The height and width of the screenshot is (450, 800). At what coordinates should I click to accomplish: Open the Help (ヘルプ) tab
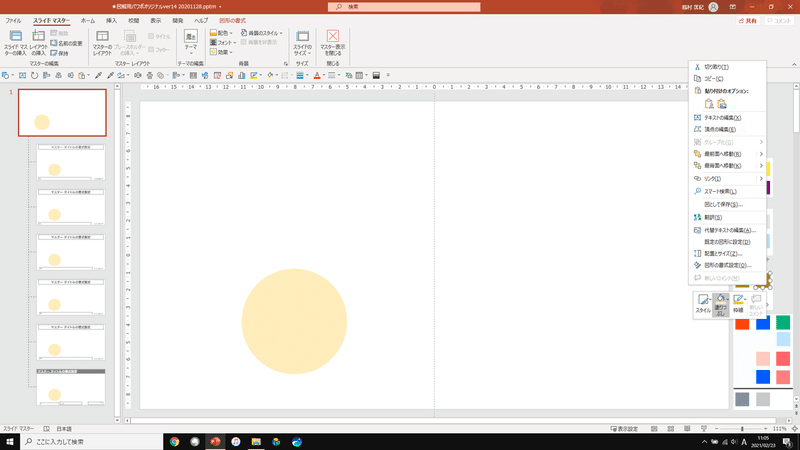click(201, 21)
